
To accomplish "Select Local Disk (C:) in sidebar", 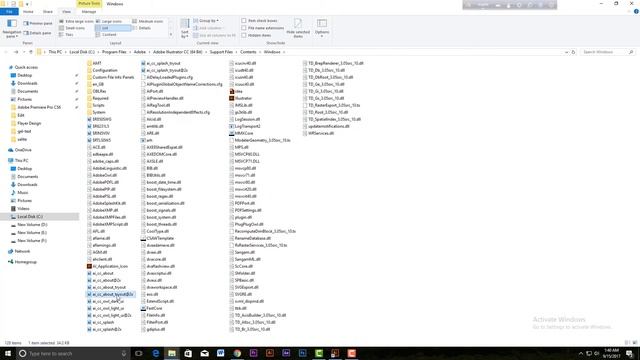I will (x=30, y=217).
